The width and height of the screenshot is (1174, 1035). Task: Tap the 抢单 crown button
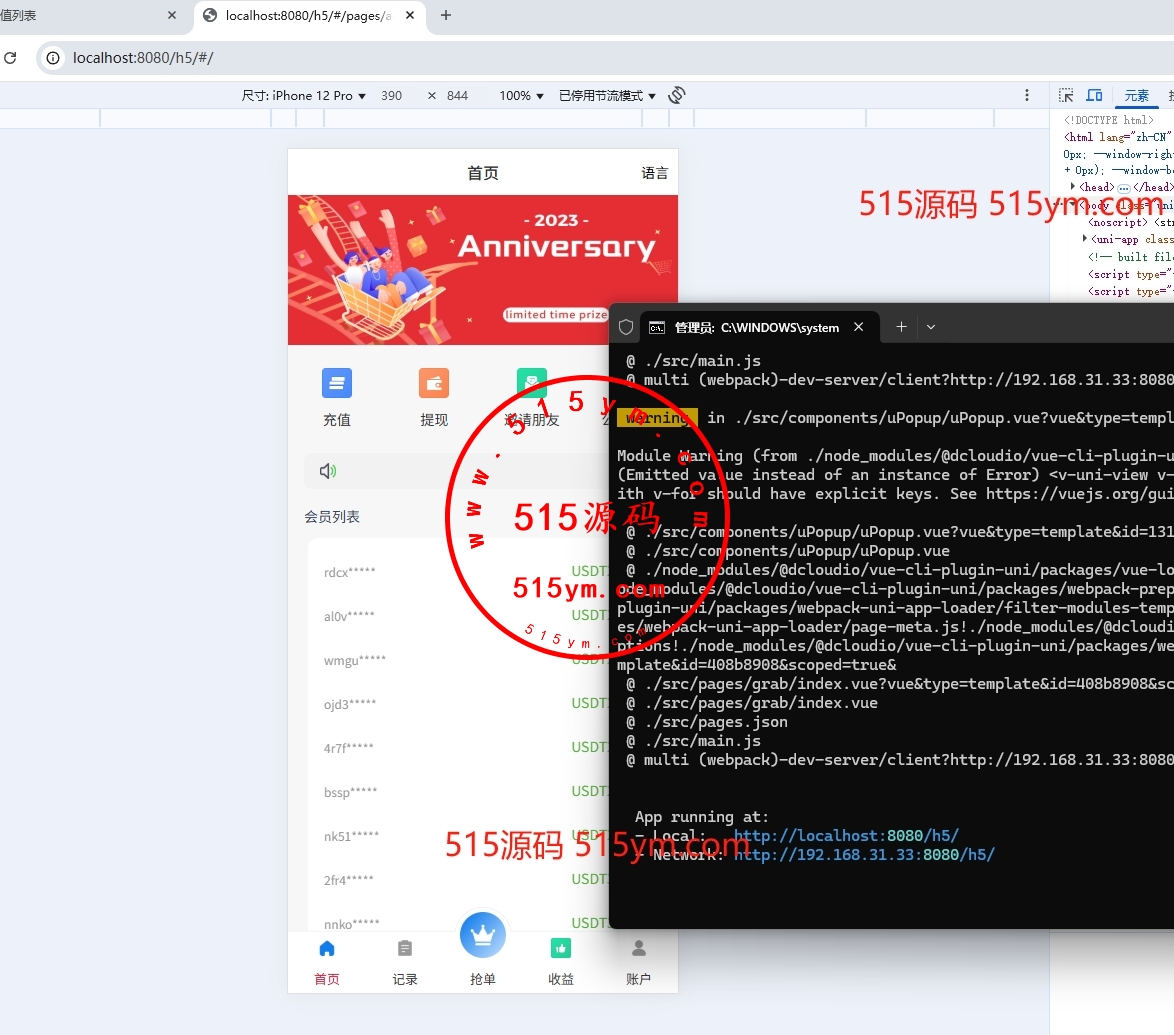pos(483,936)
